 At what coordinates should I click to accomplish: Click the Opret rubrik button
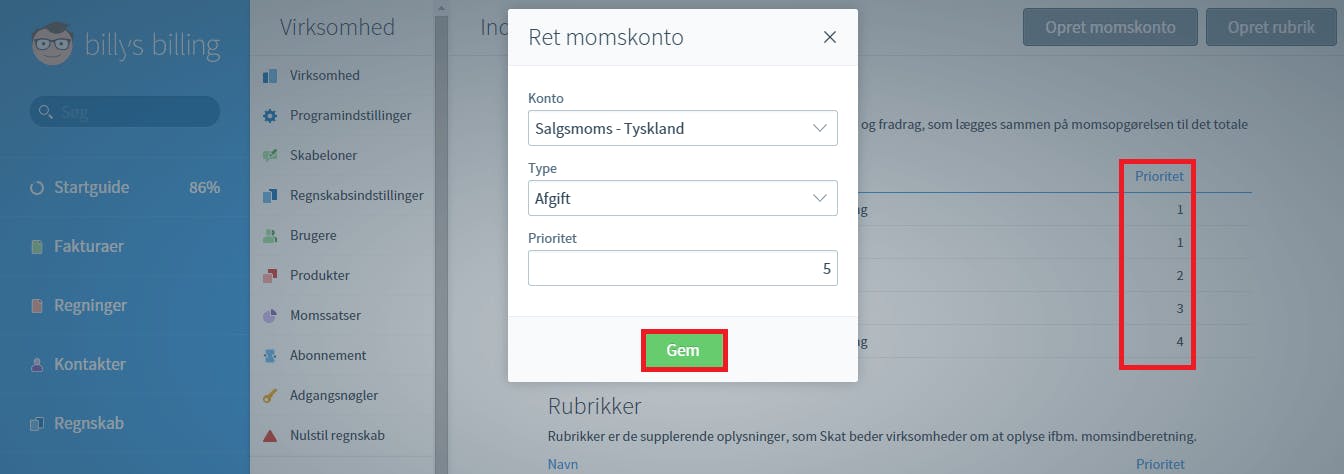click(x=1270, y=27)
